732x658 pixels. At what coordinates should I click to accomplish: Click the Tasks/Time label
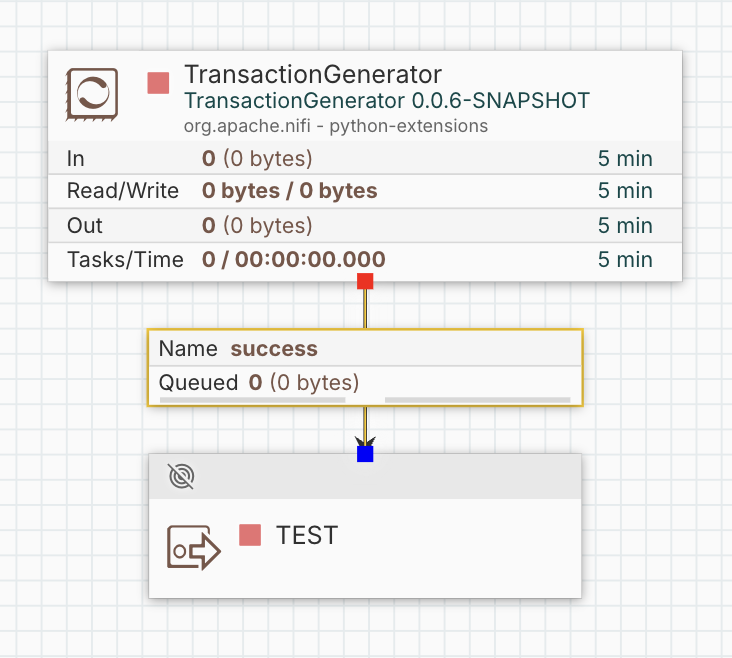click(x=125, y=259)
